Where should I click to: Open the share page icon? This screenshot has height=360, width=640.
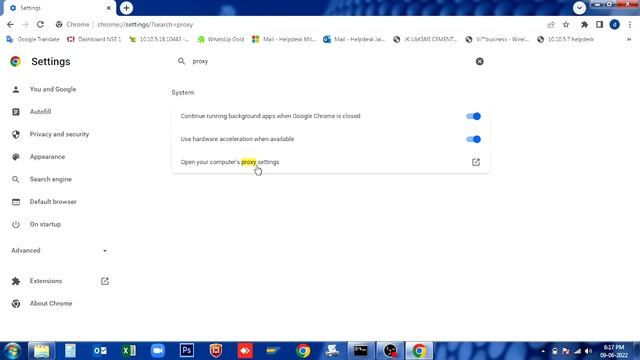(x=551, y=24)
